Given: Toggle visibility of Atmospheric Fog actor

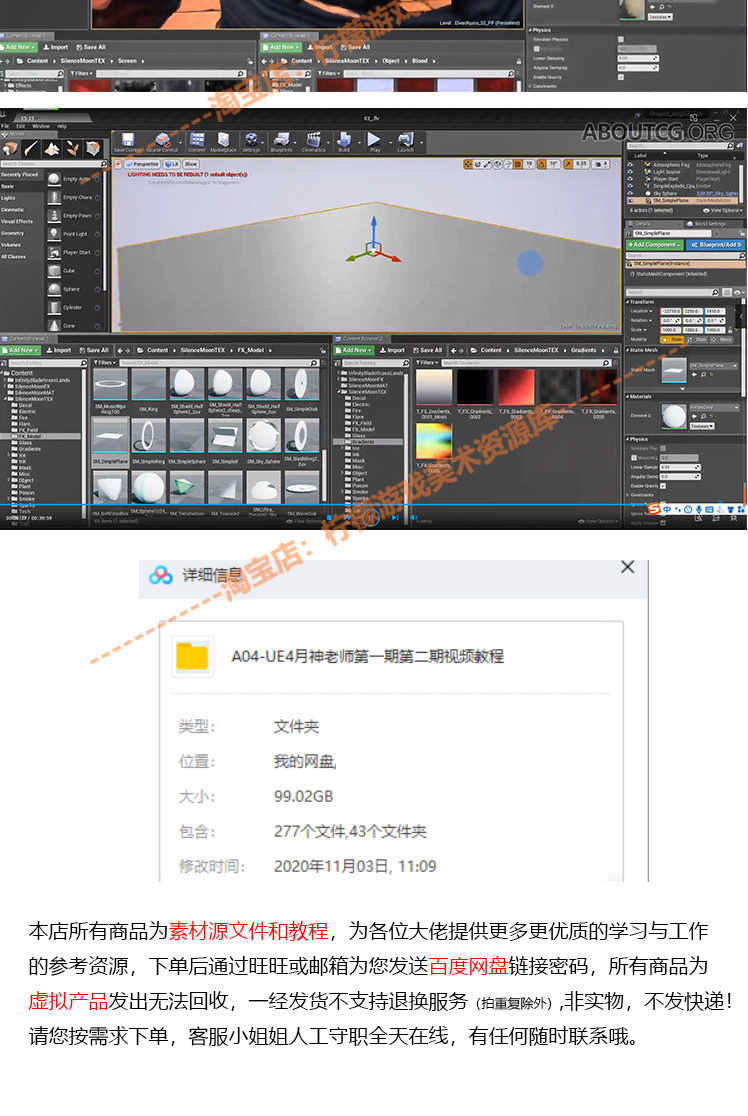Looking at the screenshot, I should (x=630, y=165).
